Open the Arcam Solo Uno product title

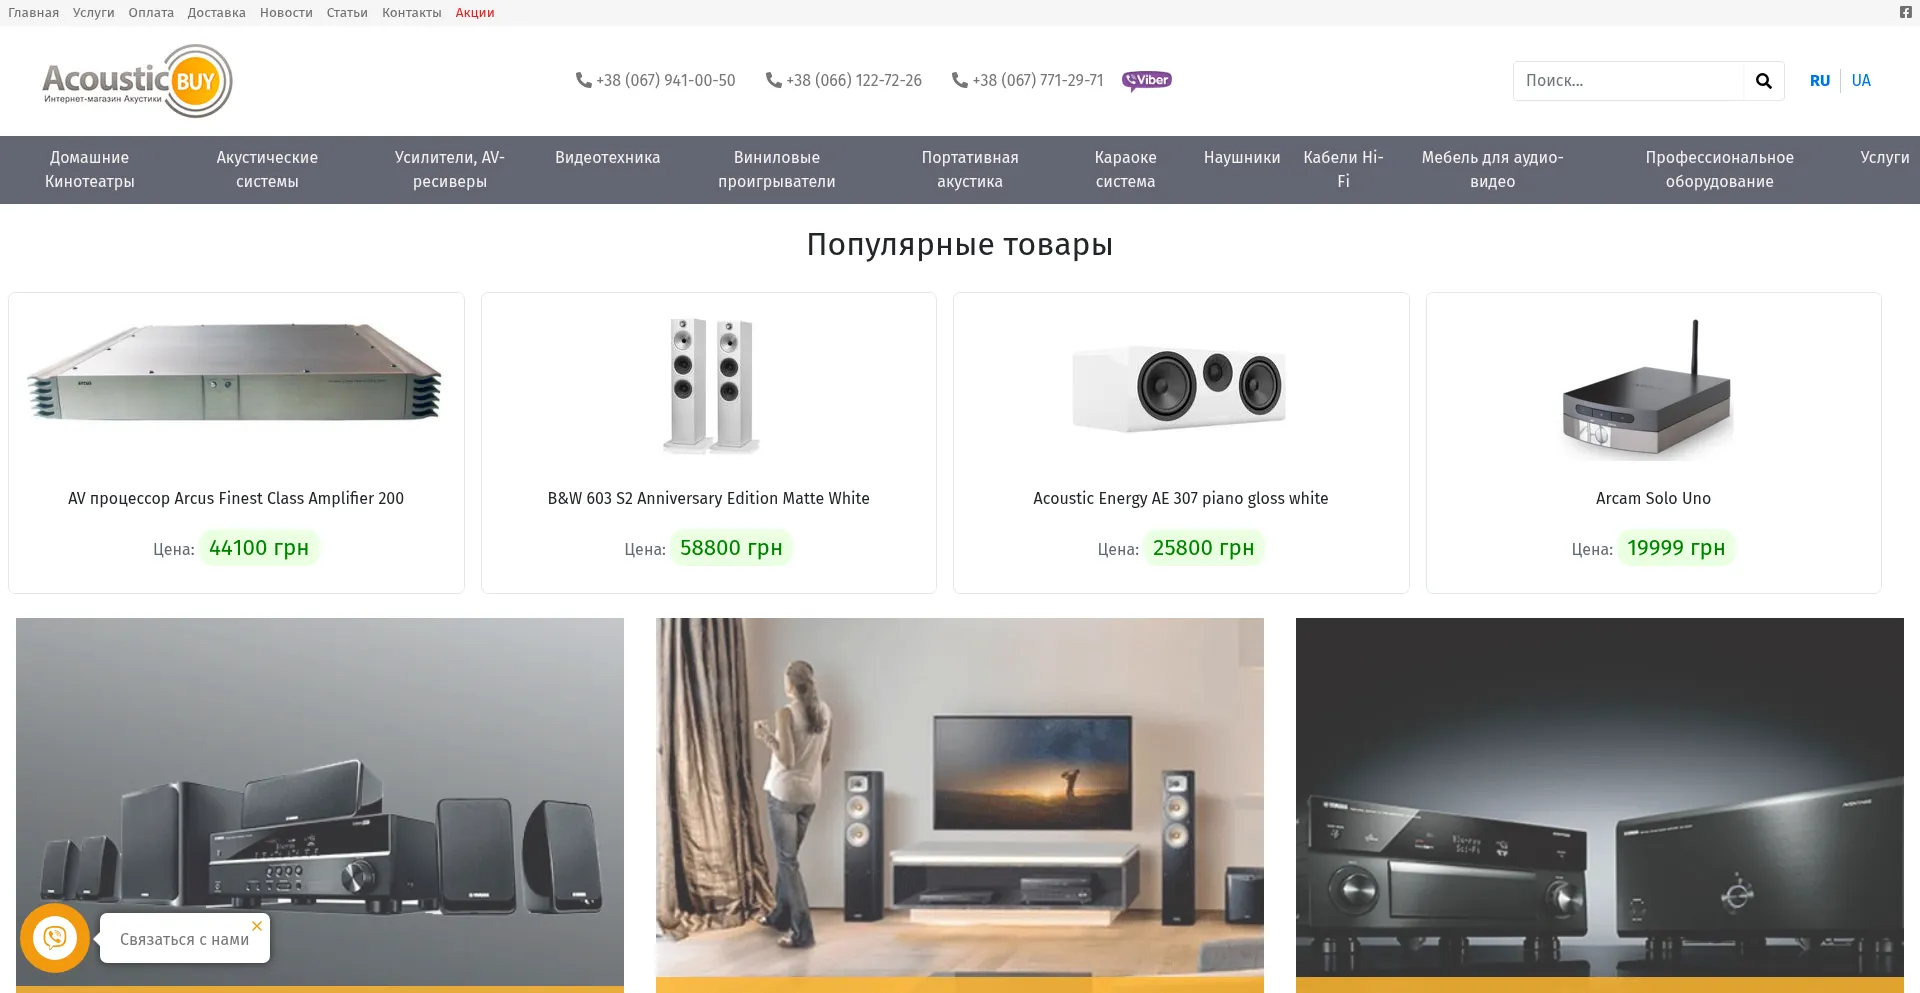pyautogui.click(x=1653, y=498)
